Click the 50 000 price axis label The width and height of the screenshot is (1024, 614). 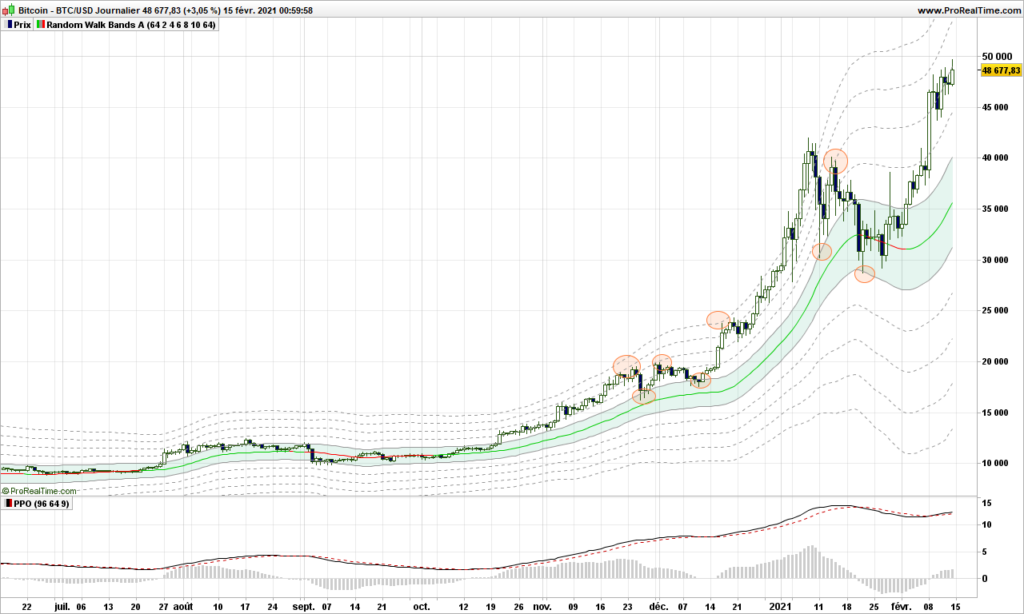tap(997, 57)
